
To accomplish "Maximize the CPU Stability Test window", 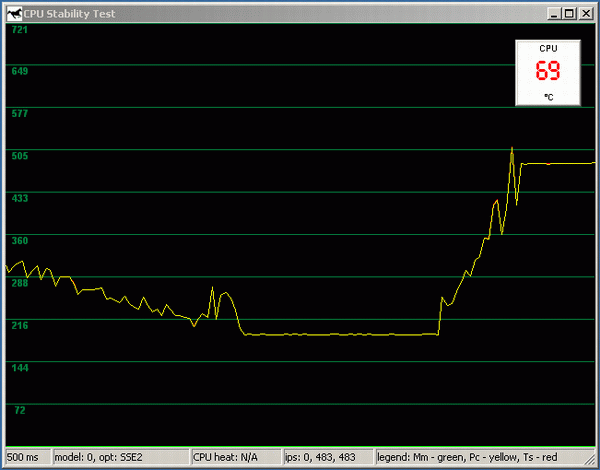I will [568, 13].
